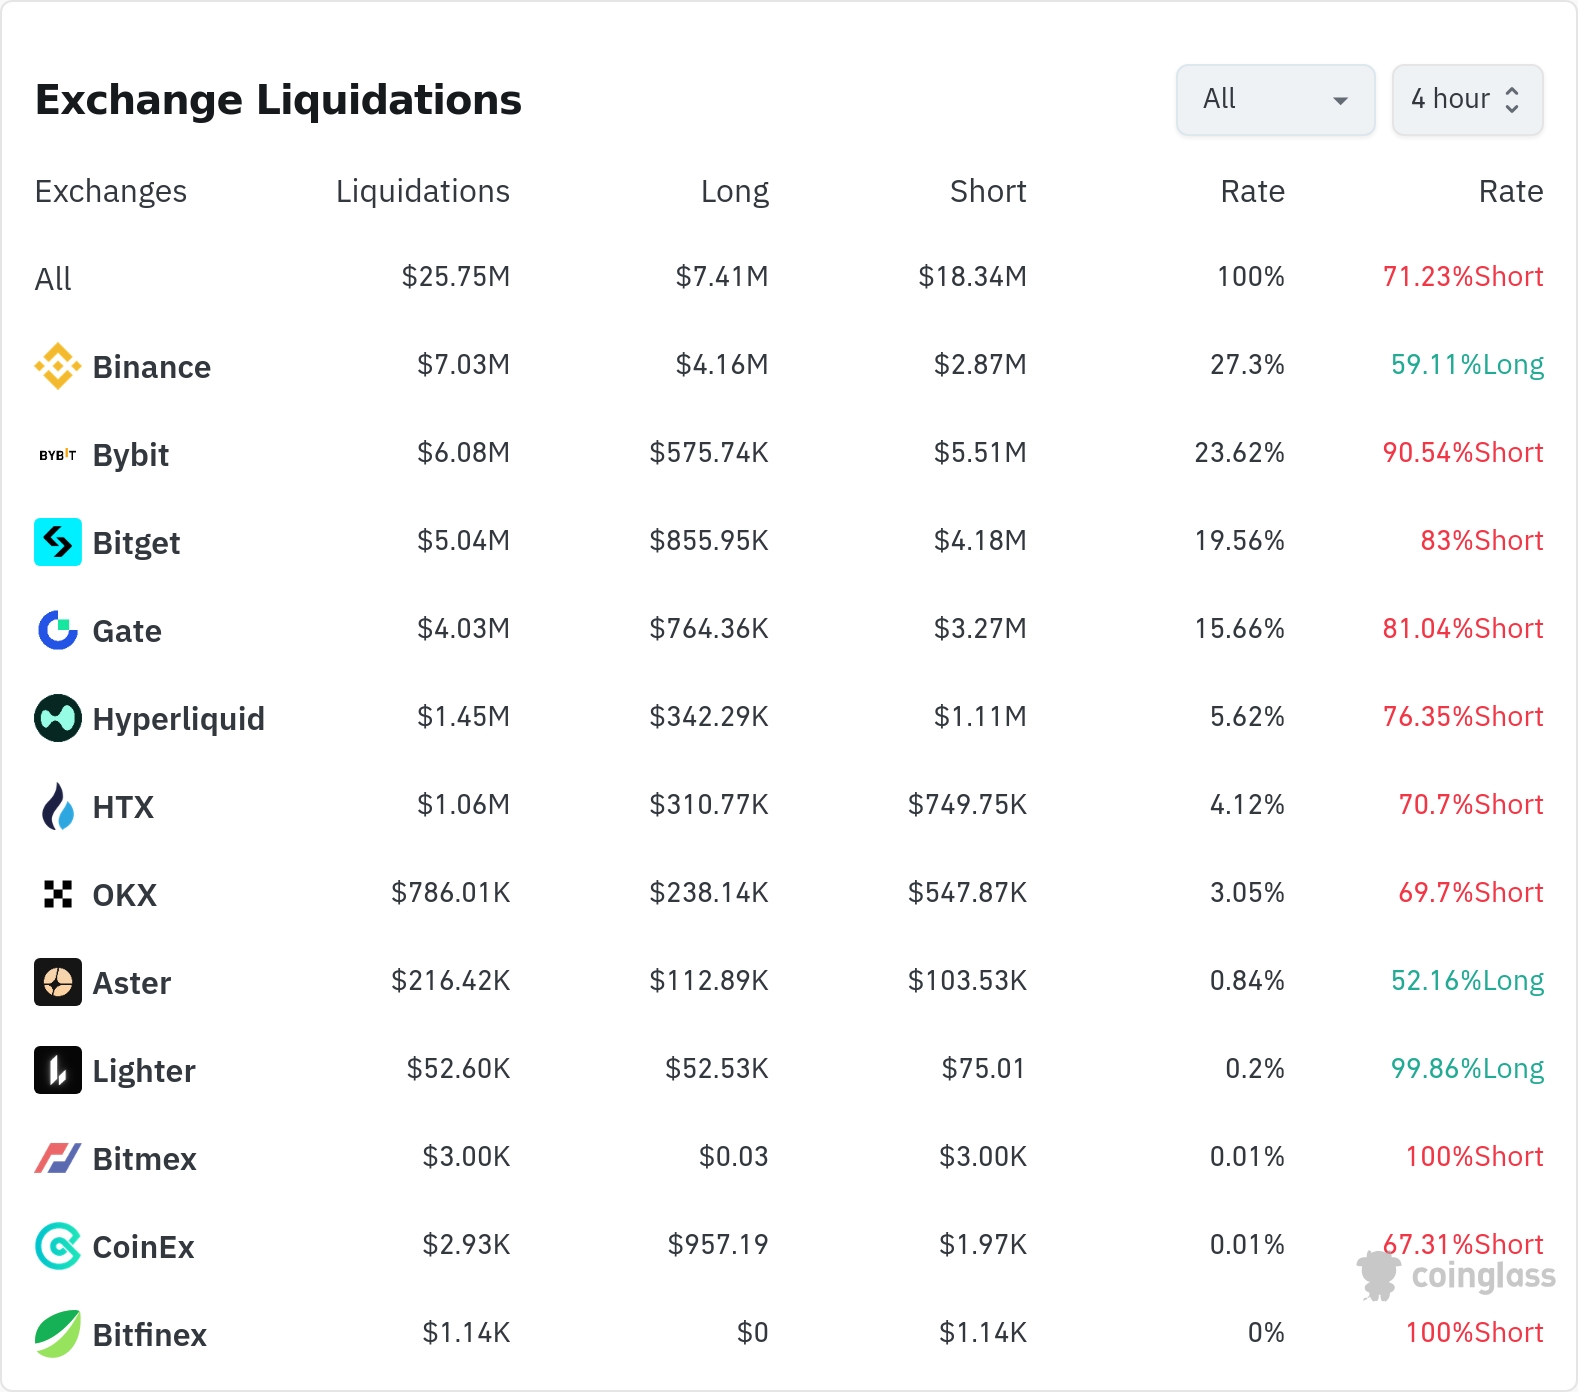
Task: Click the coinglass watermark logo
Action: tap(1456, 1276)
